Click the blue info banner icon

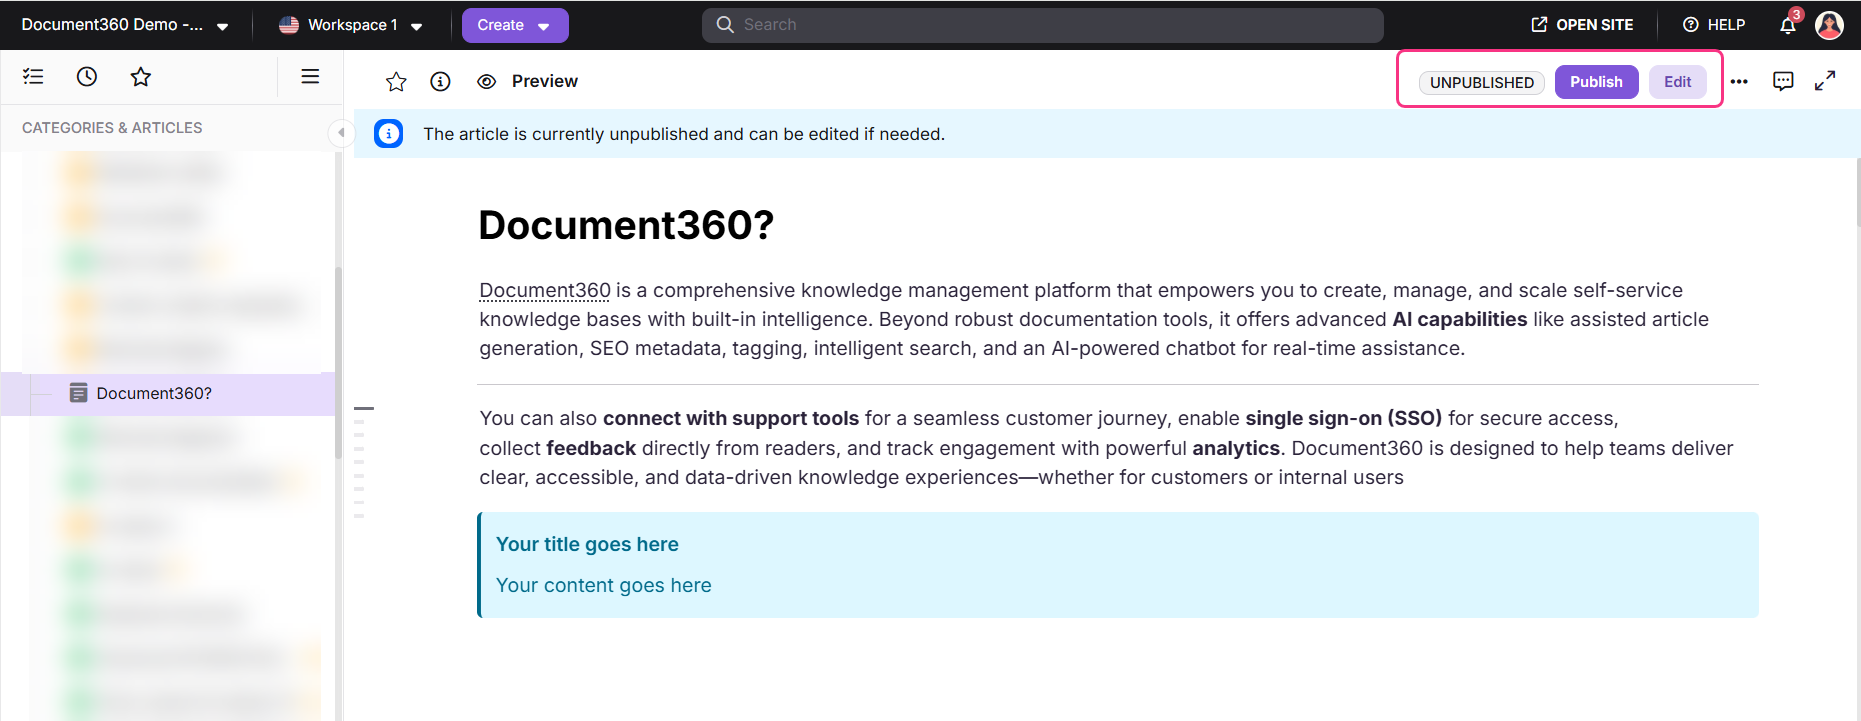(389, 134)
